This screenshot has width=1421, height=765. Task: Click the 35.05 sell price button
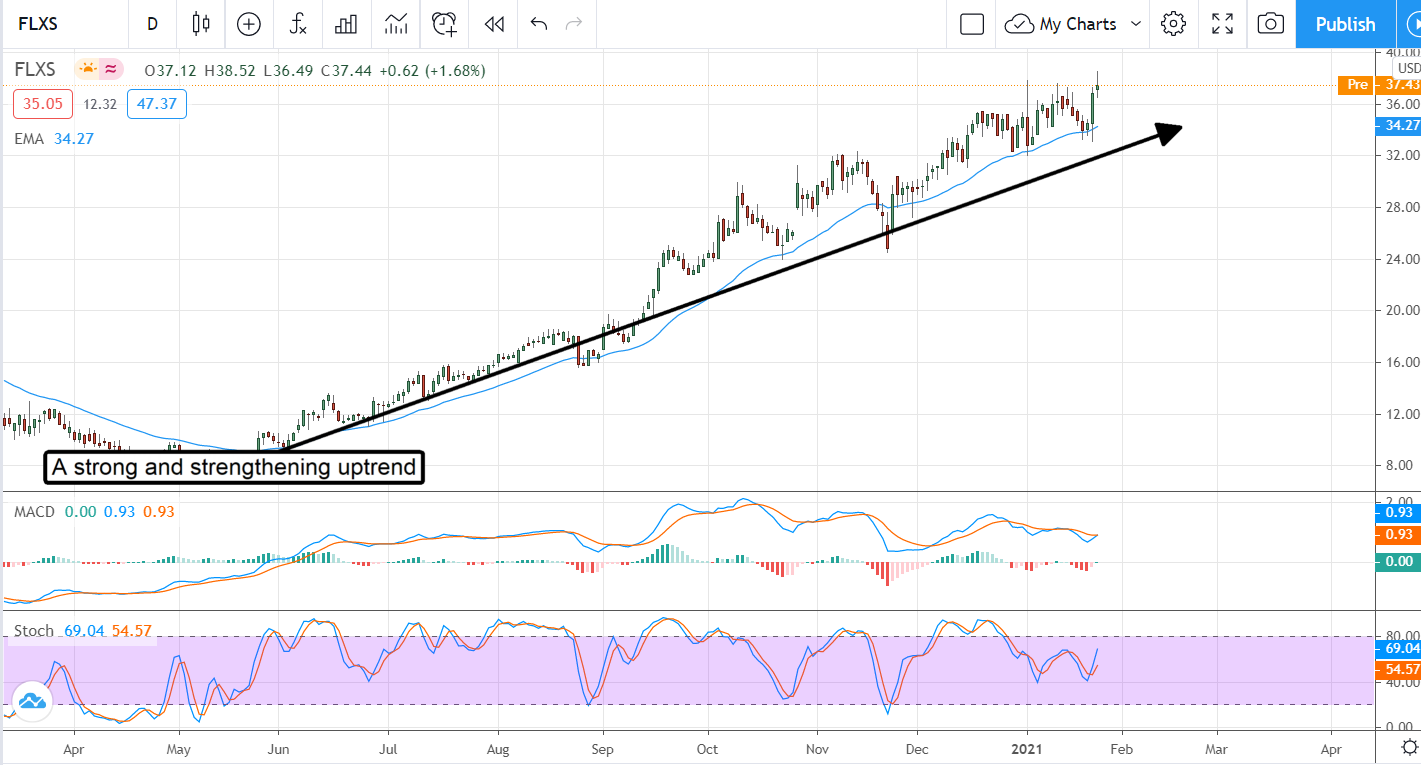tap(43, 104)
